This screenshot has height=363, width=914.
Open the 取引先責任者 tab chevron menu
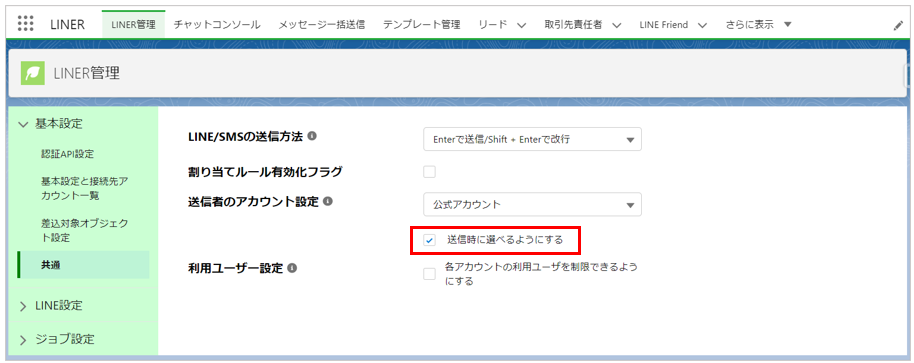pos(617,25)
